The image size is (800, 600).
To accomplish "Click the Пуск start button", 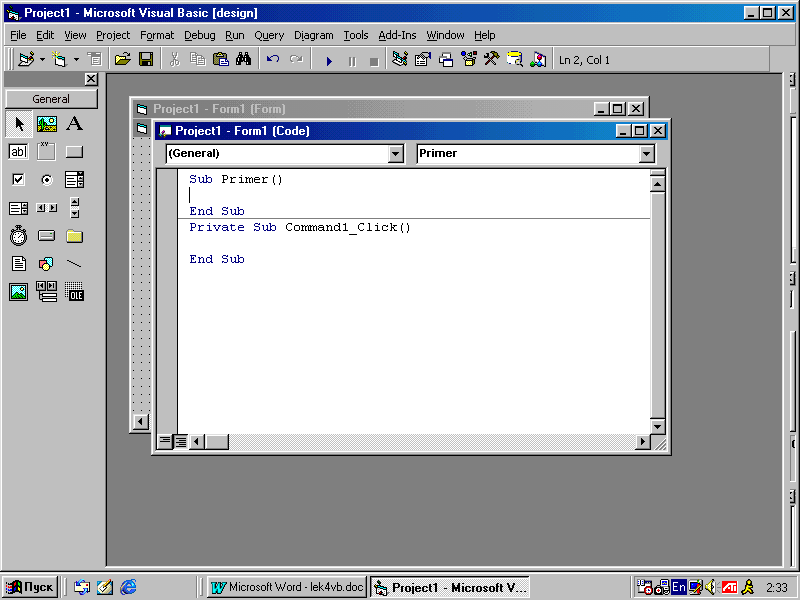I will [30, 587].
